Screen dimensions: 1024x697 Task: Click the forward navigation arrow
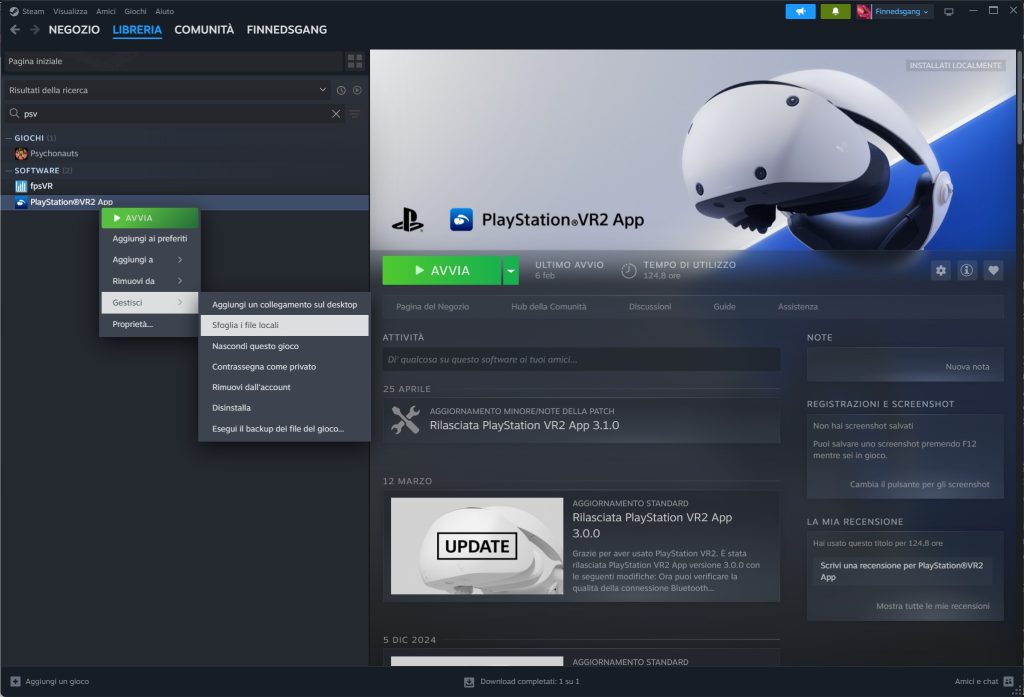pyautogui.click(x=35, y=29)
